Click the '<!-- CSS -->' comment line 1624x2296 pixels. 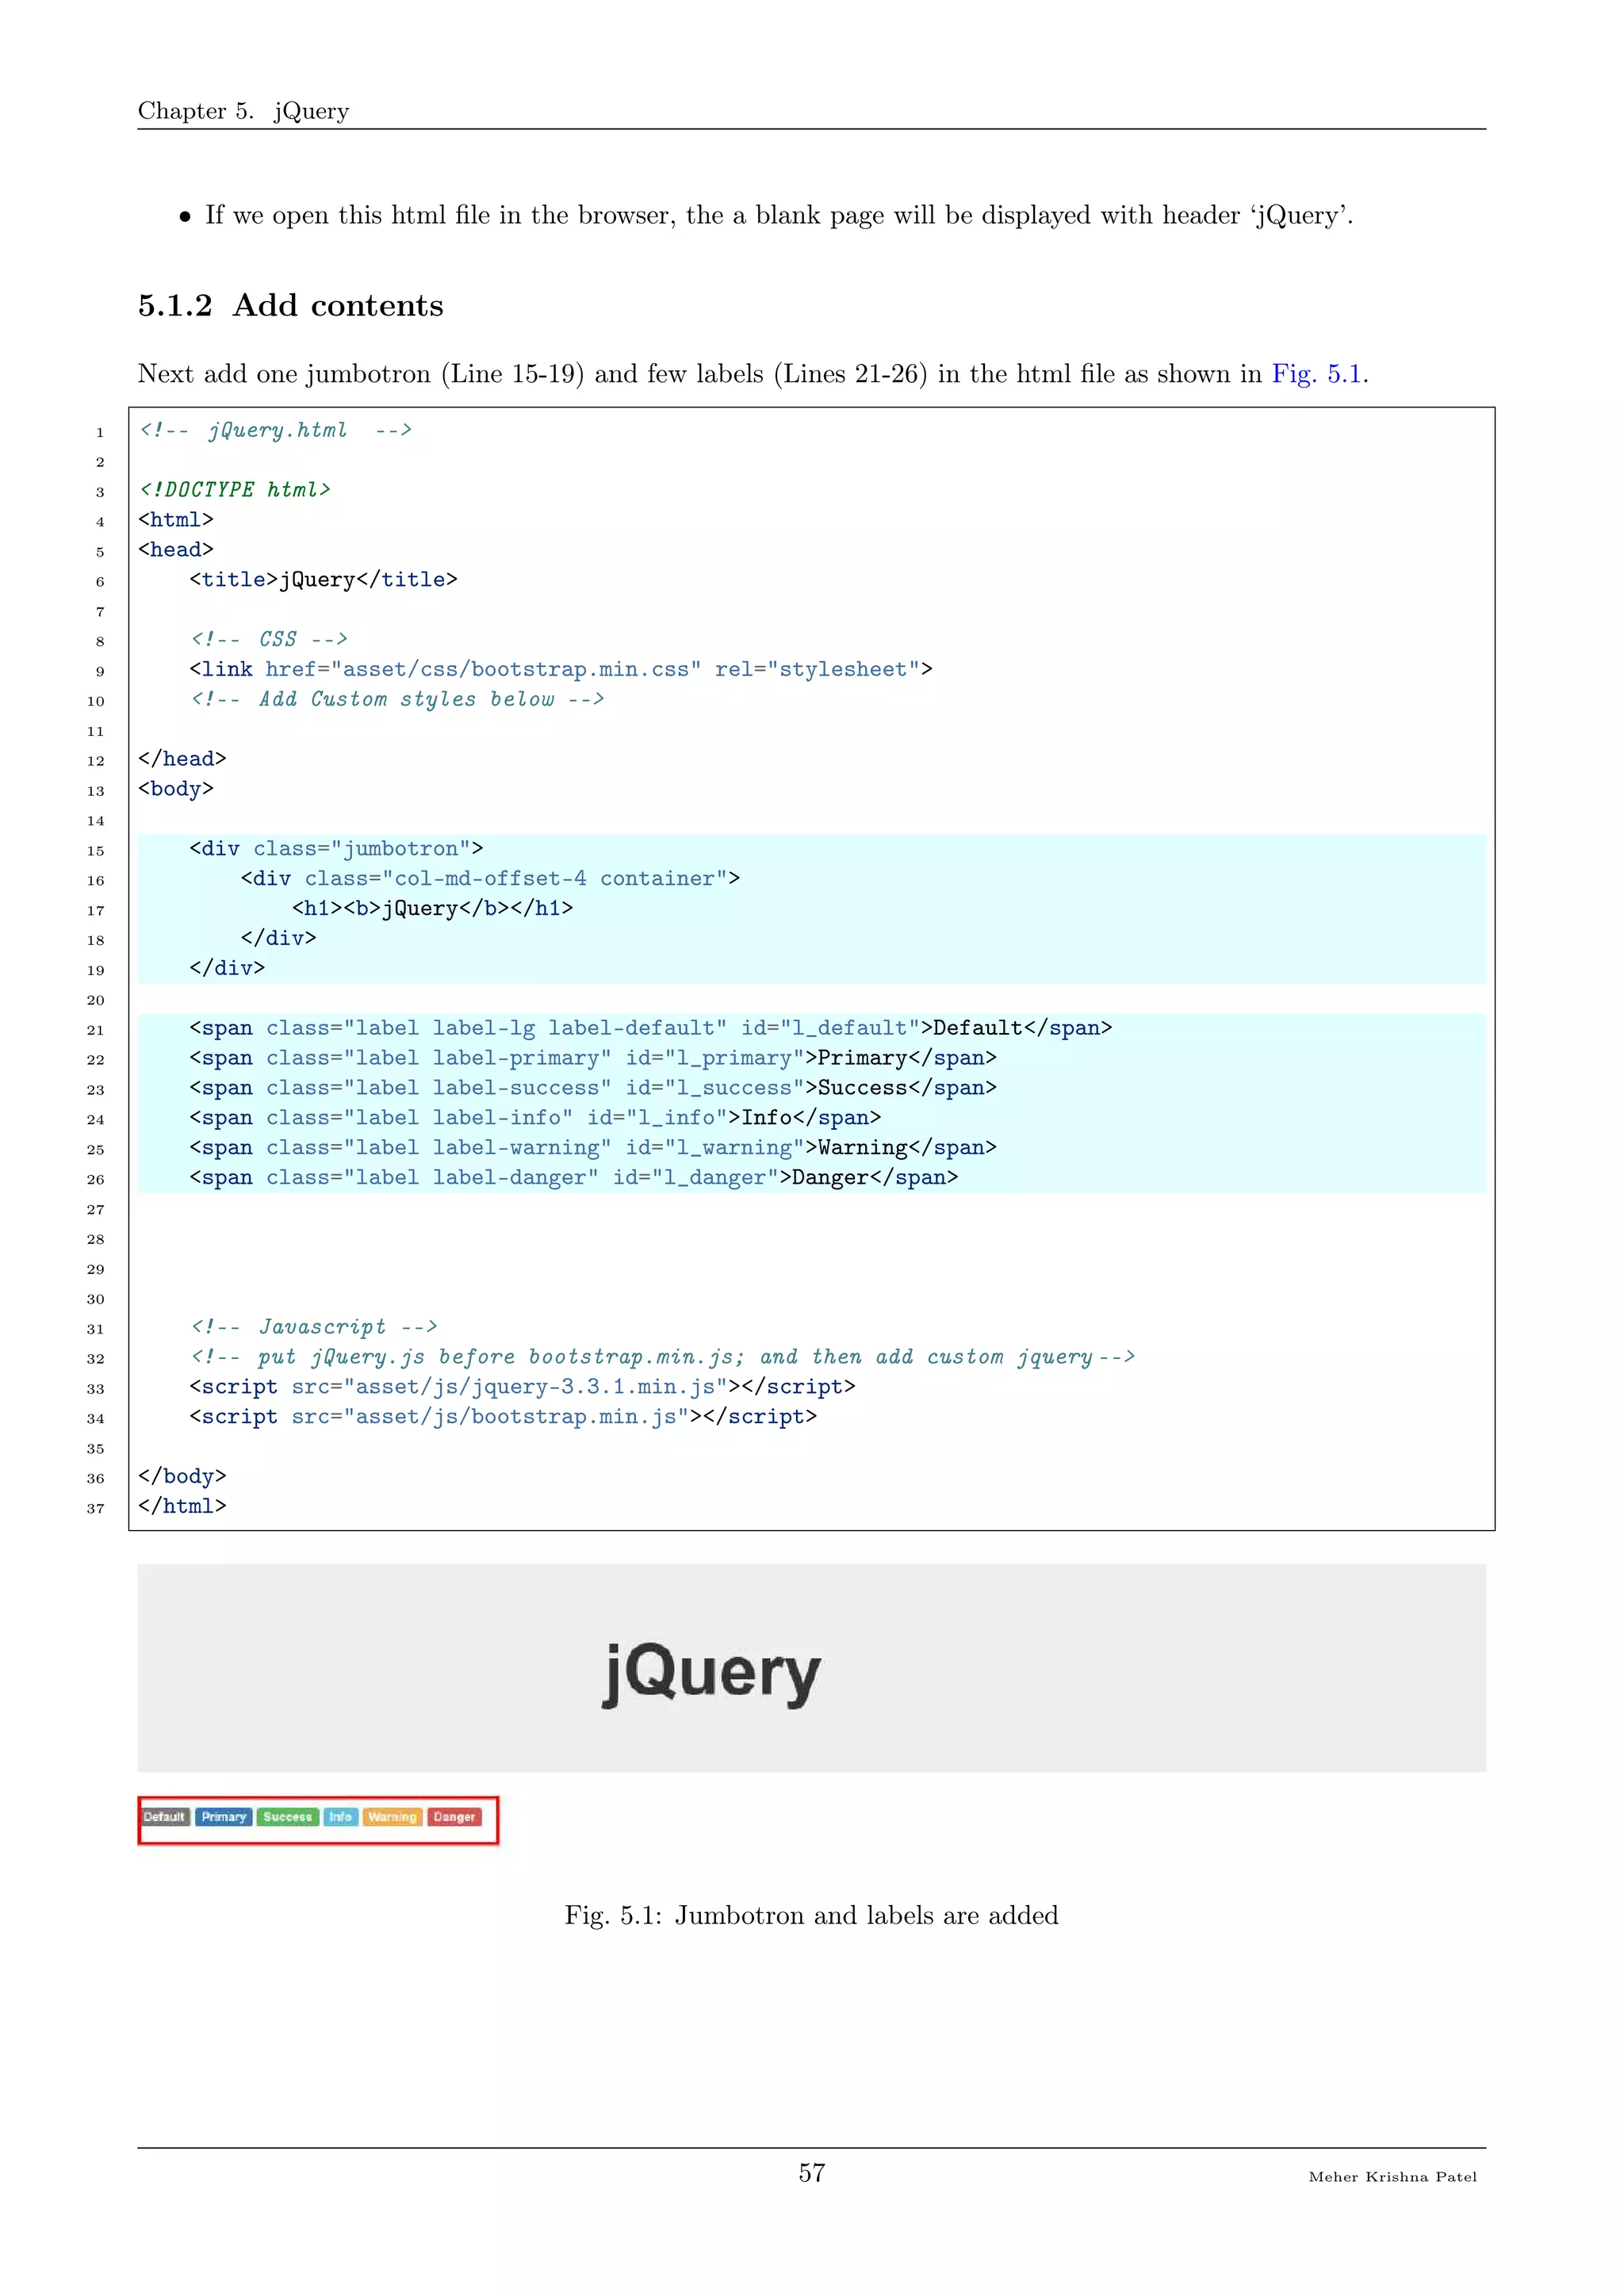(269, 639)
